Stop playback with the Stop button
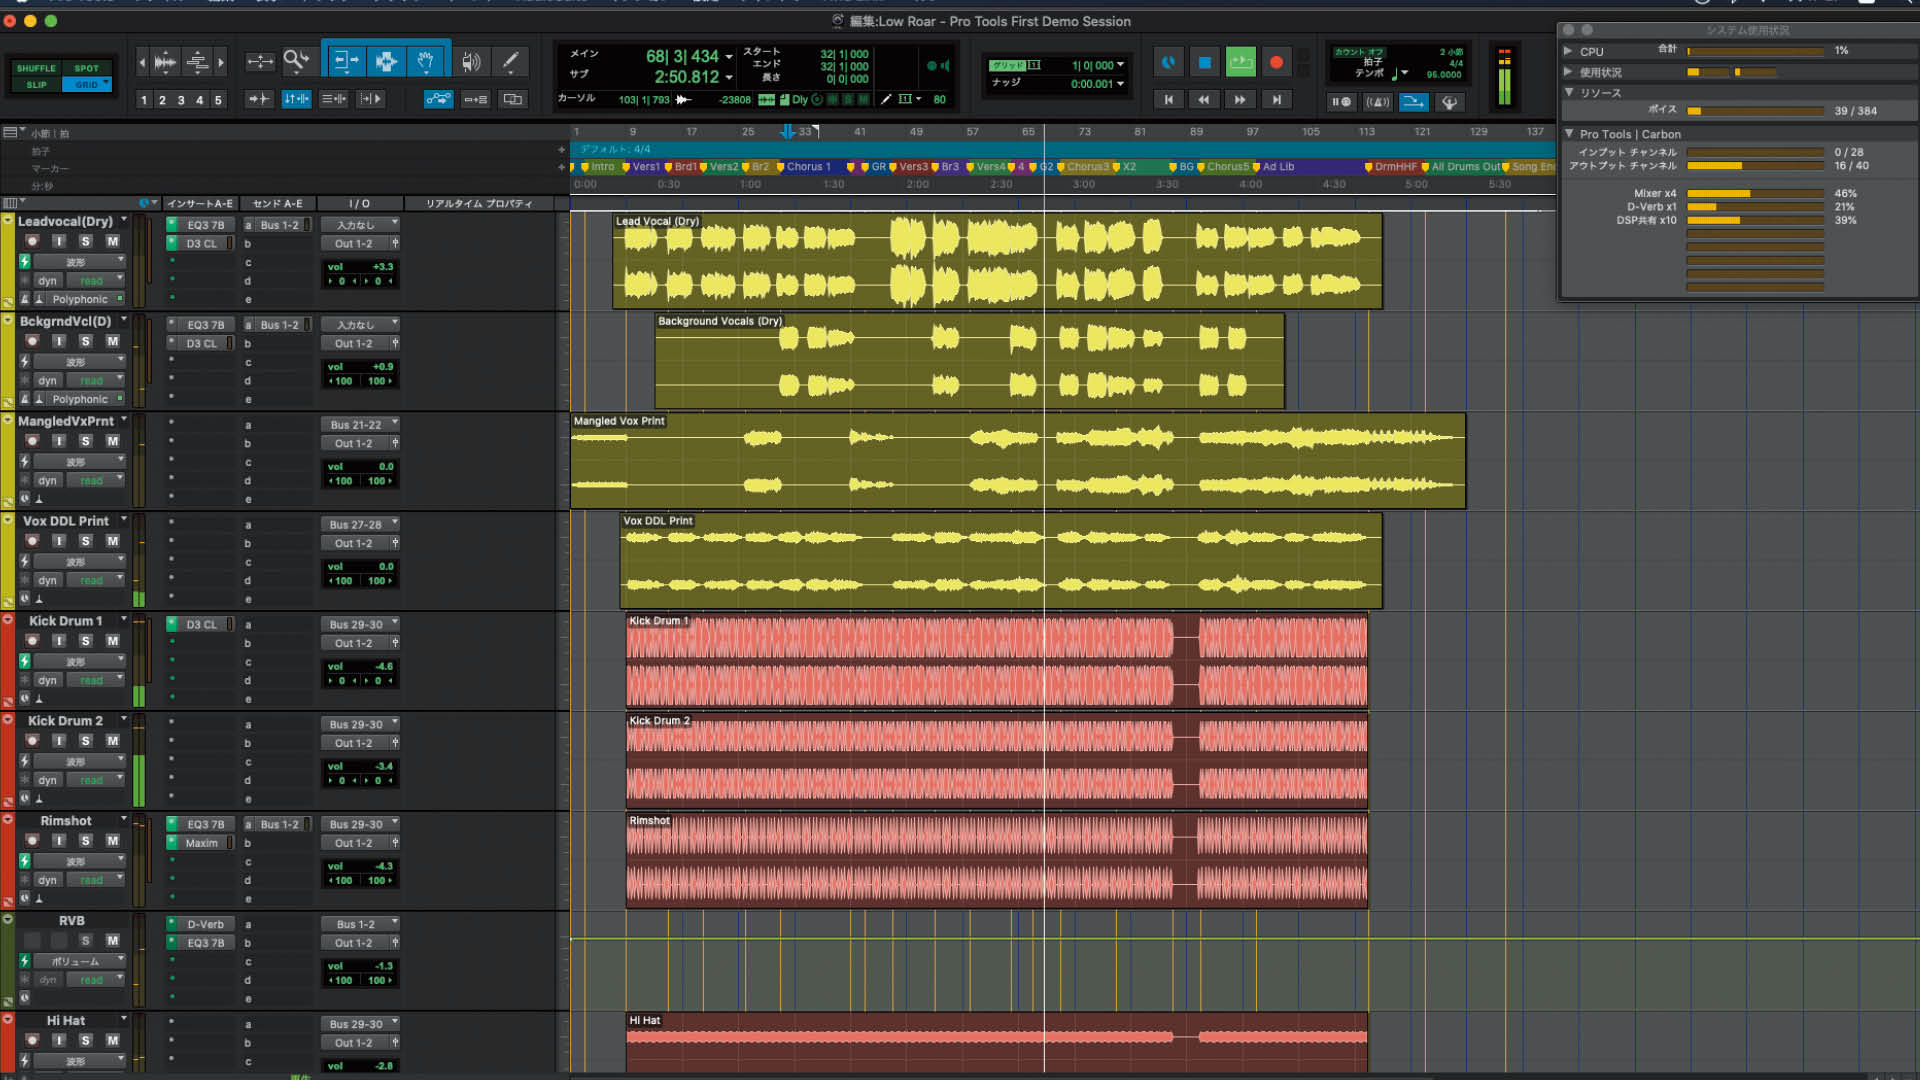Image resolution: width=1920 pixels, height=1080 pixels. point(1205,62)
